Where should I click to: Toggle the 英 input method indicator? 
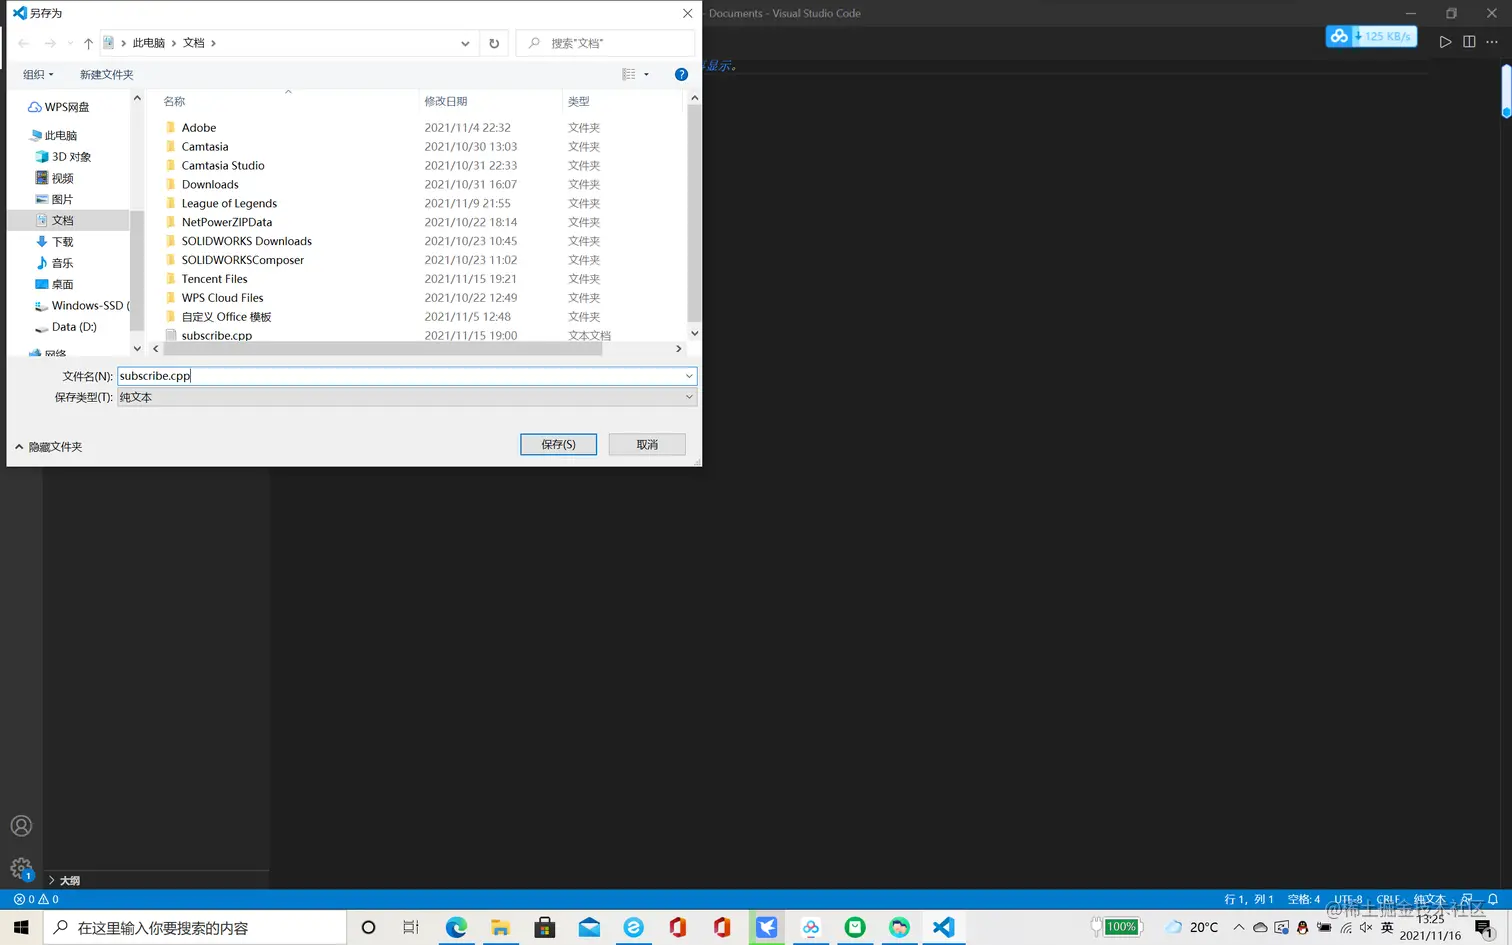pos(1387,928)
